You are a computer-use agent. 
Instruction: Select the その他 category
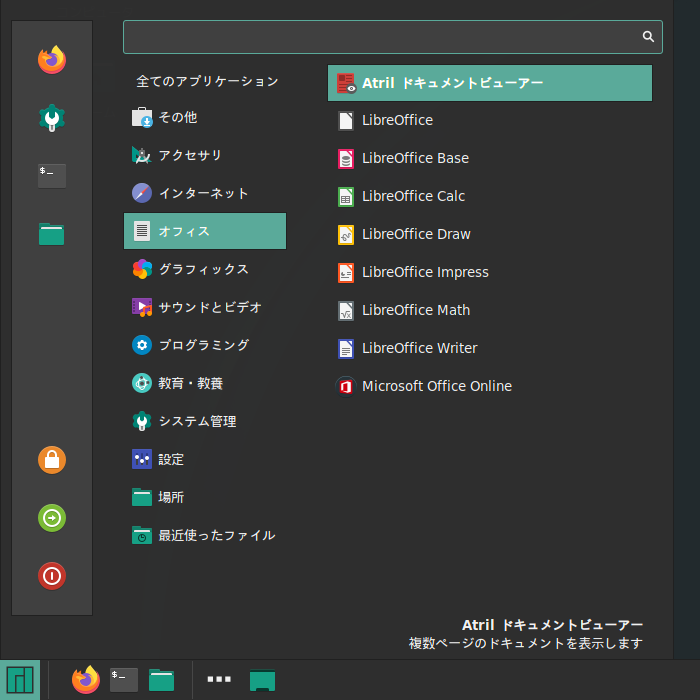(x=205, y=117)
